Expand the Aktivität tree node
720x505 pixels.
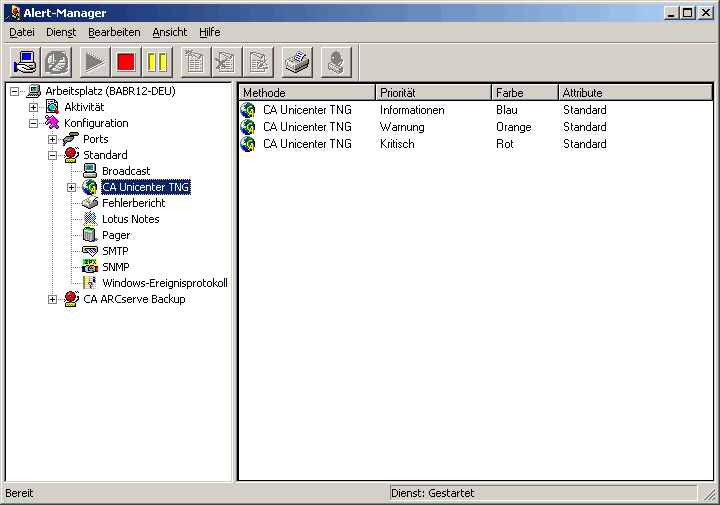click(x=34, y=107)
